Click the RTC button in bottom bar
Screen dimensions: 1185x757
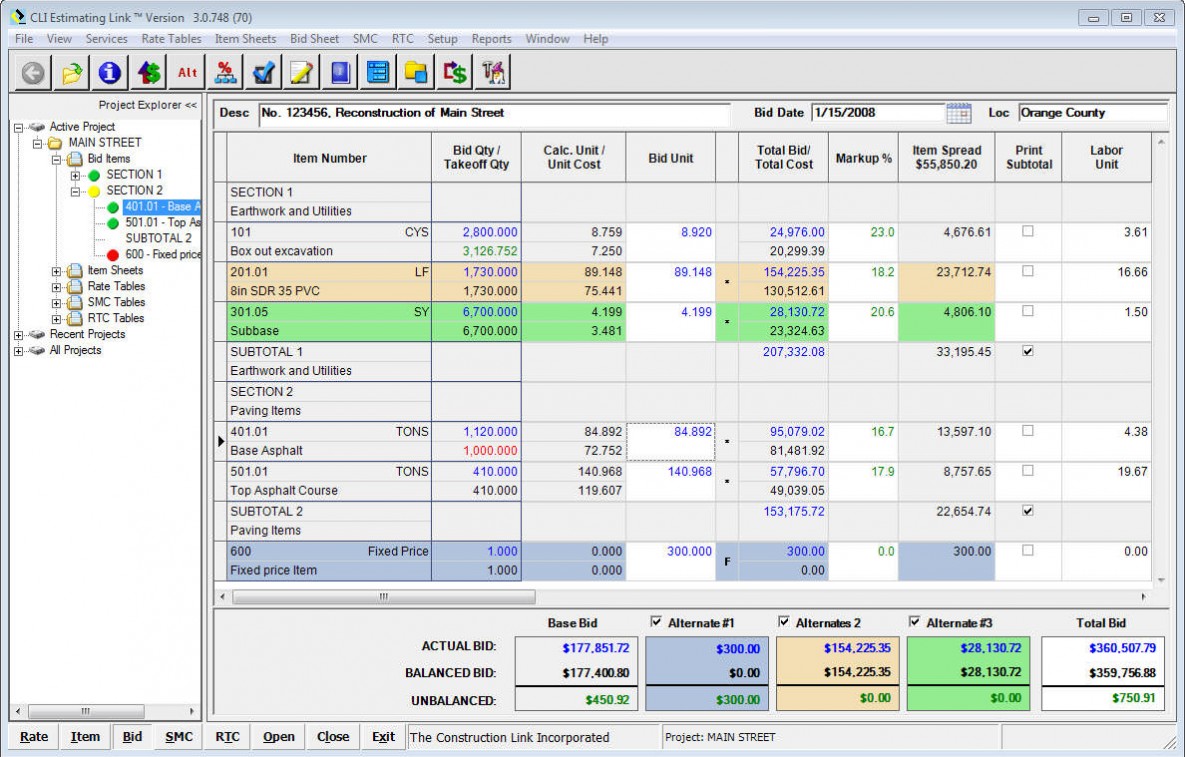pyautogui.click(x=227, y=737)
